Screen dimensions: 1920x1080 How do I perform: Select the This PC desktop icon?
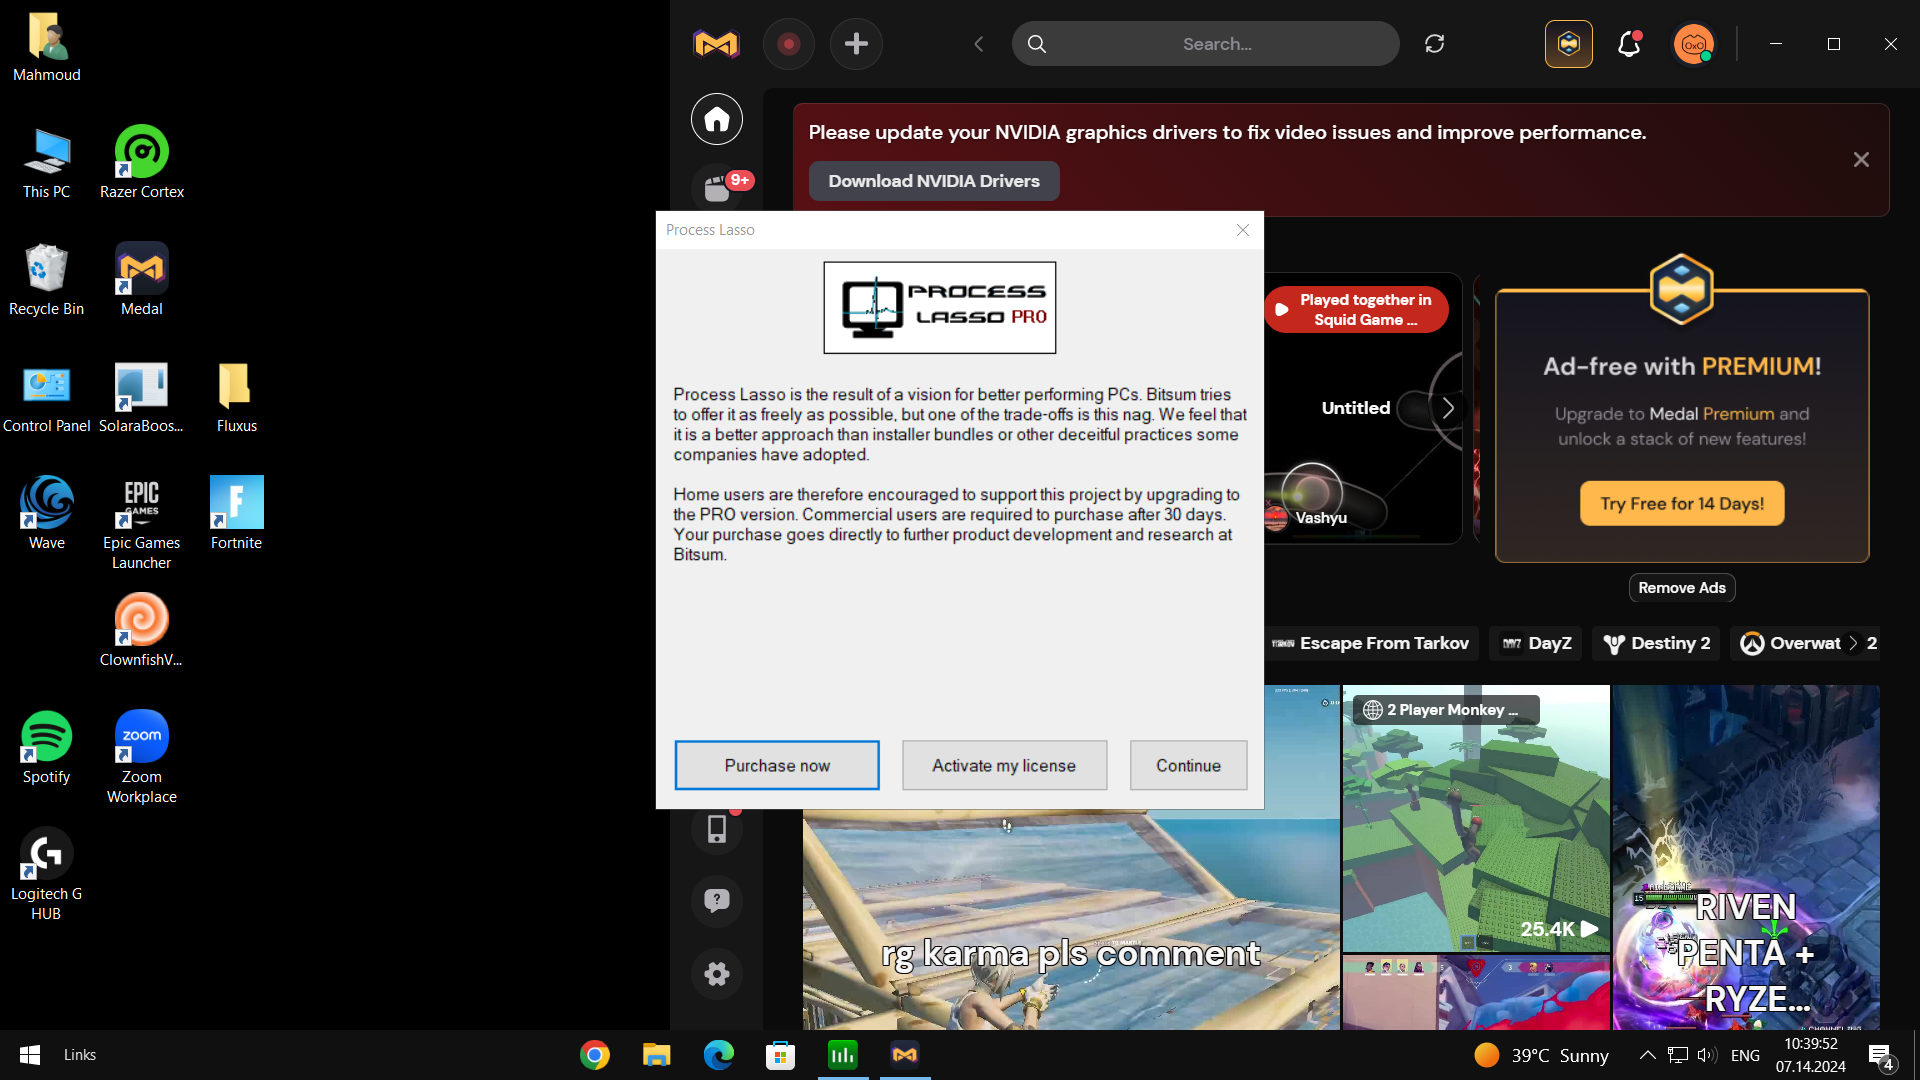click(47, 162)
